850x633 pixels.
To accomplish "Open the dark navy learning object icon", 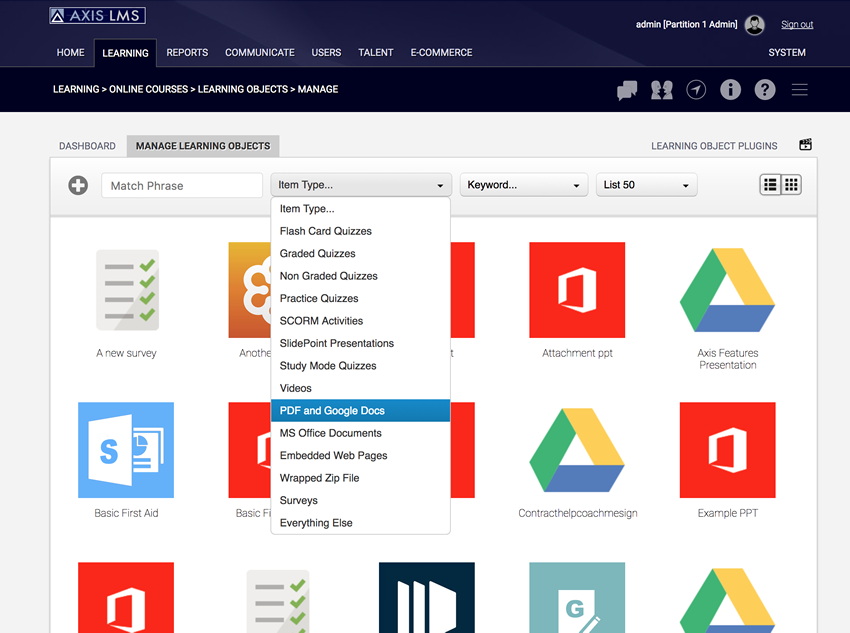I will coord(427,597).
